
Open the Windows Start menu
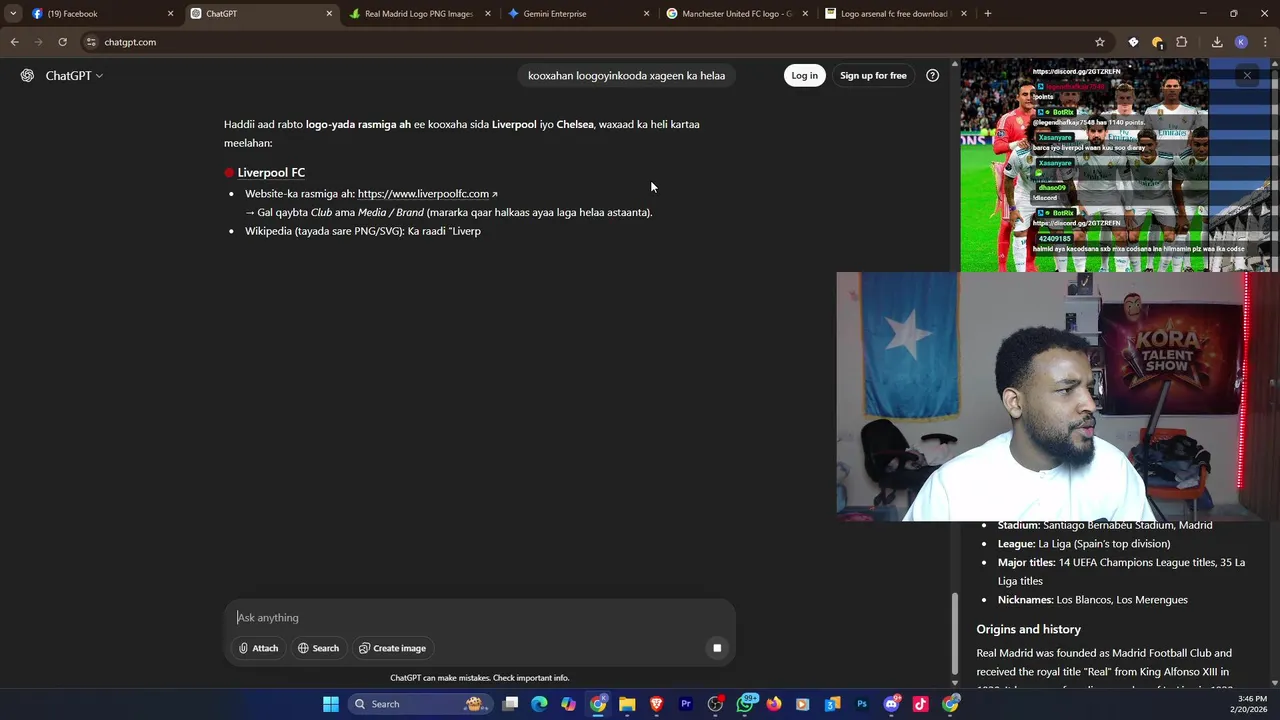tap(331, 704)
